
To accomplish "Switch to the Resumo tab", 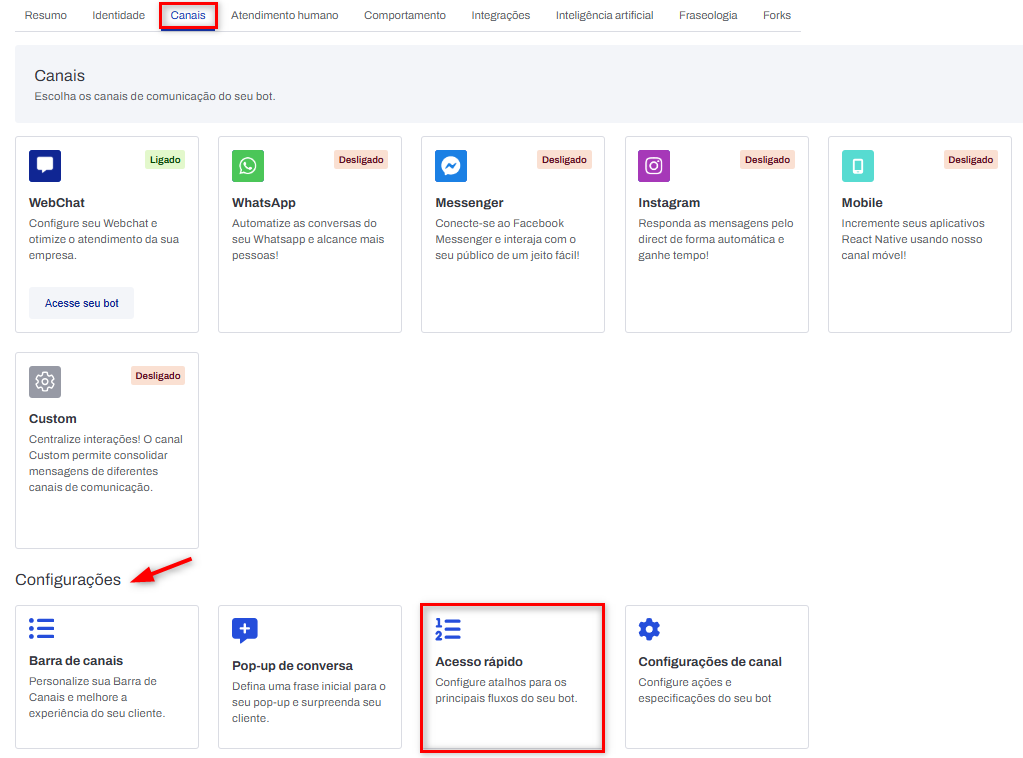I will (x=46, y=16).
